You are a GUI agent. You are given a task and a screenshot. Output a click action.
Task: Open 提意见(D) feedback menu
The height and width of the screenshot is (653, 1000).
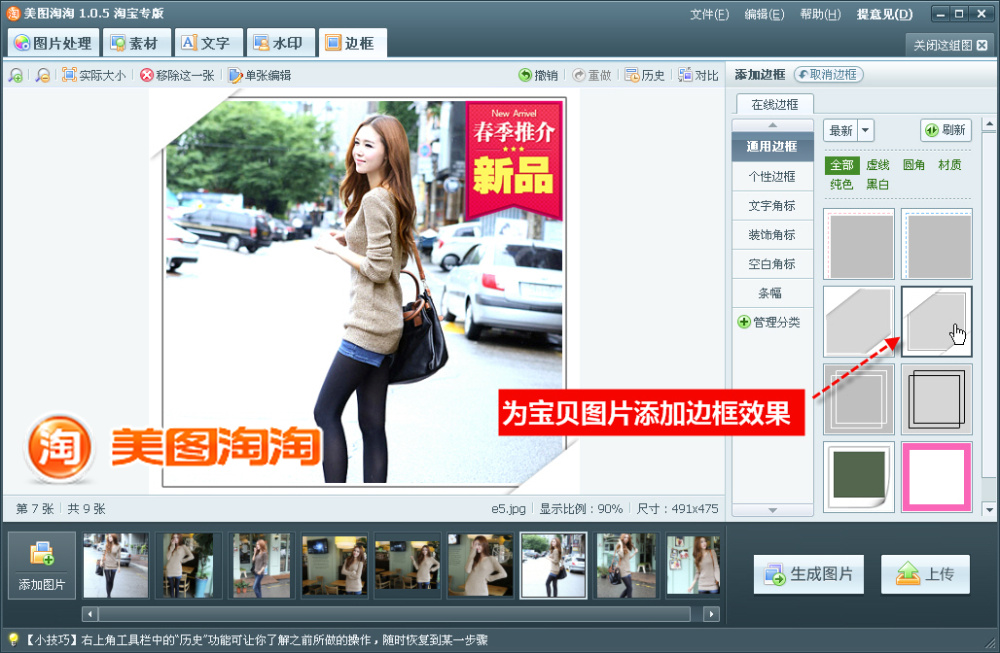pyautogui.click(x=885, y=14)
